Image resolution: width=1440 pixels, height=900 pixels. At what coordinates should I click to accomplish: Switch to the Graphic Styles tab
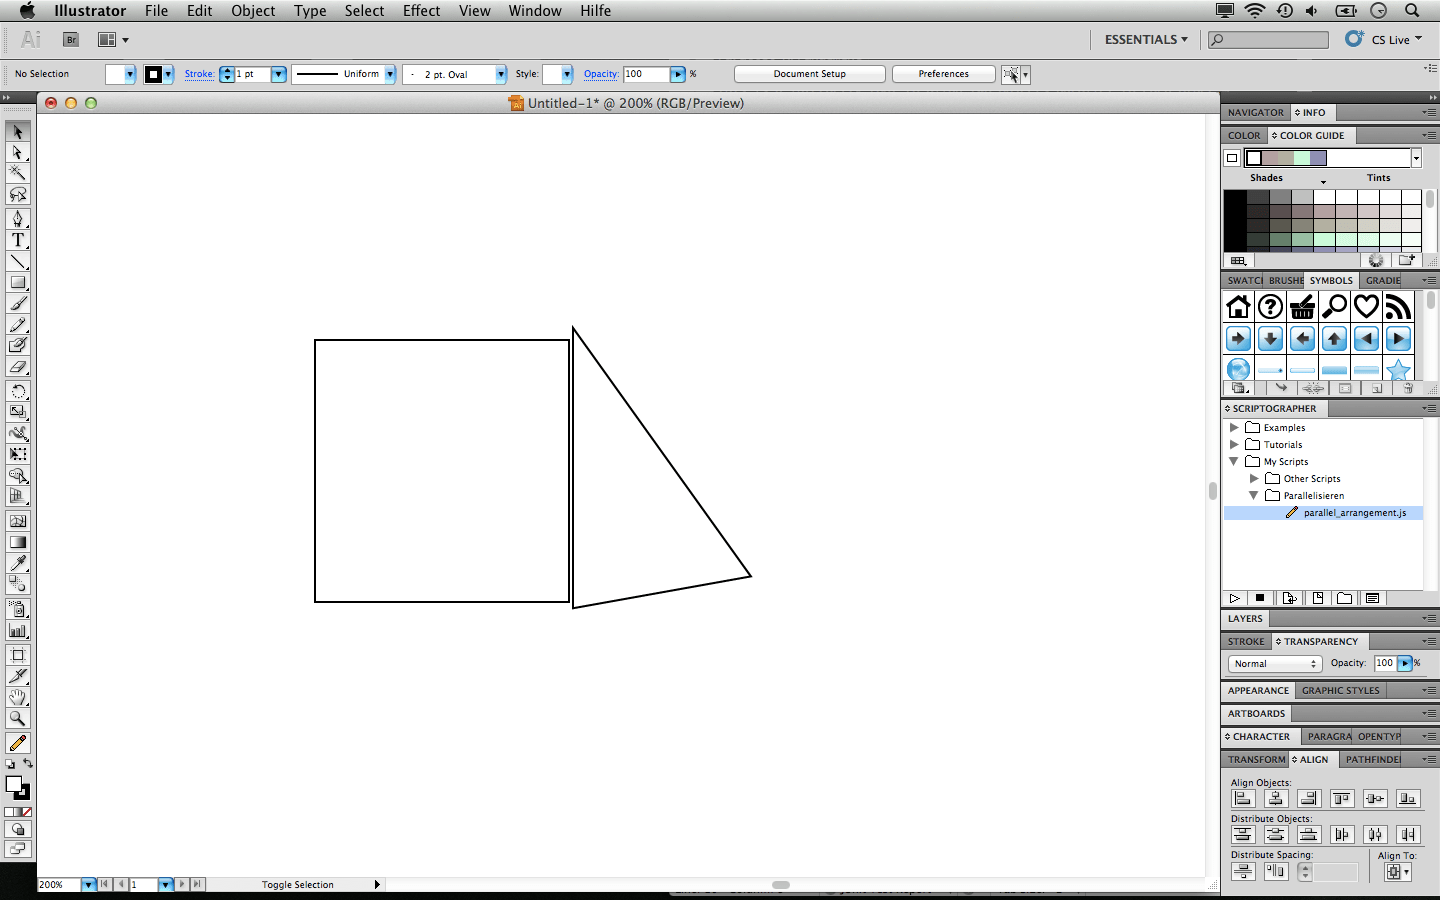tap(1340, 690)
